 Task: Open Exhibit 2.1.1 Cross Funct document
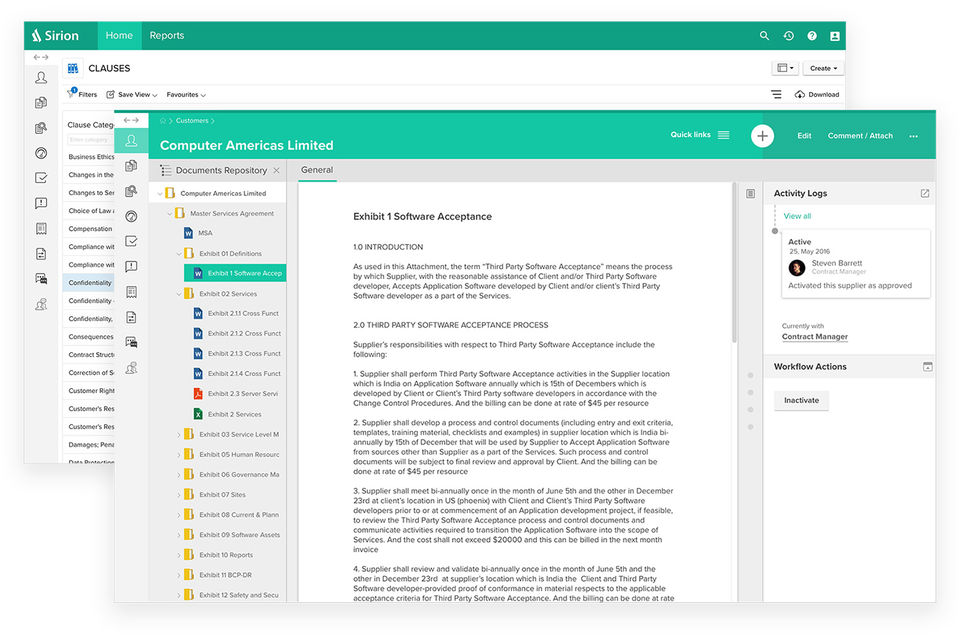236,314
